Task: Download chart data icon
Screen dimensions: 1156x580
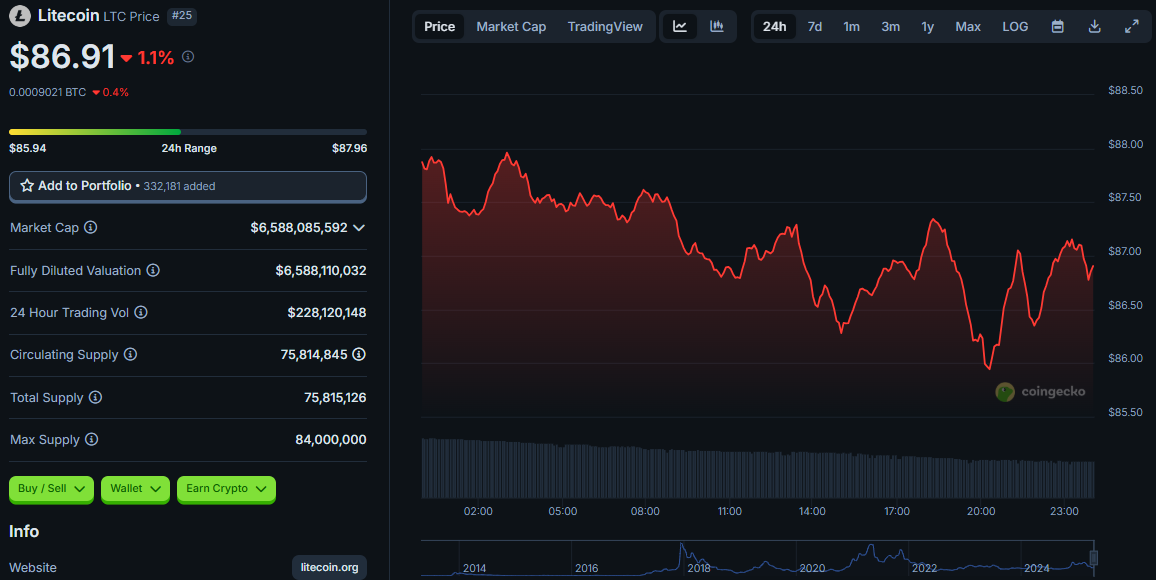Action: [1095, 27]
